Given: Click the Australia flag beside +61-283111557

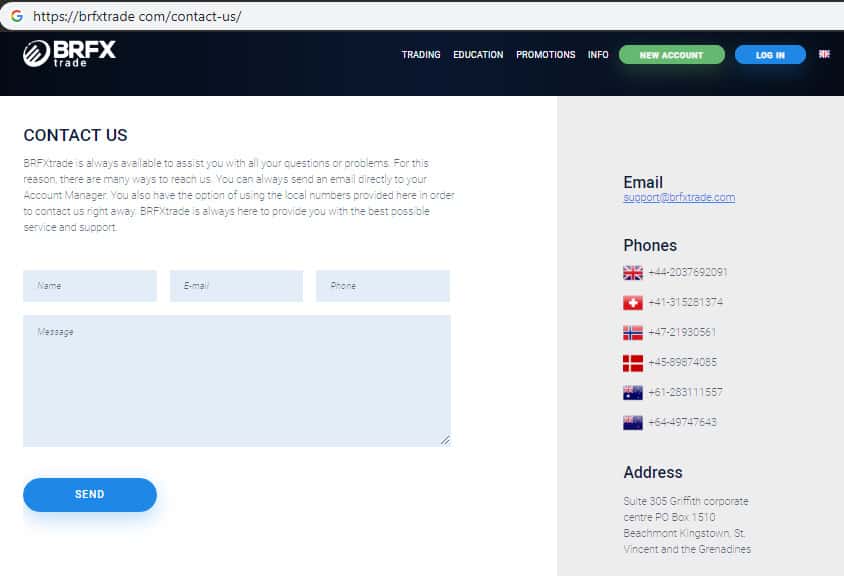Looking at the screenshot, I should (x=632, y=393).
